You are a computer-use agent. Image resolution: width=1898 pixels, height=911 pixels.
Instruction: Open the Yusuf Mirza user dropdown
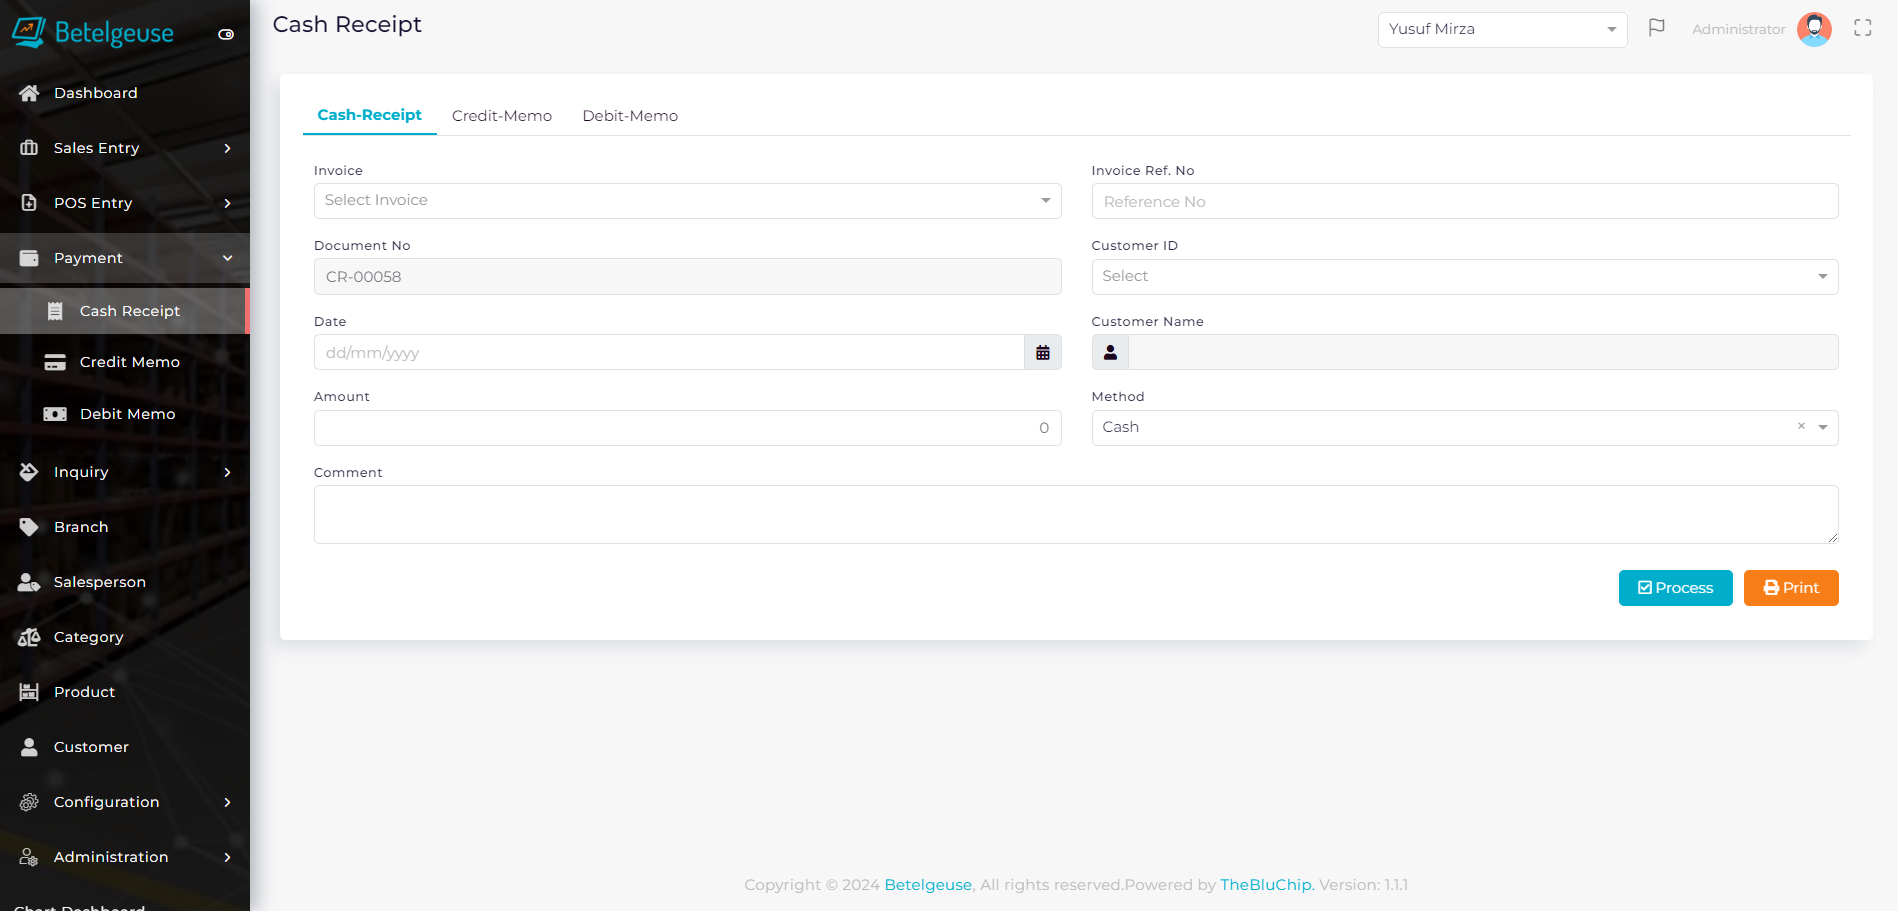(x=1502, y=29)
